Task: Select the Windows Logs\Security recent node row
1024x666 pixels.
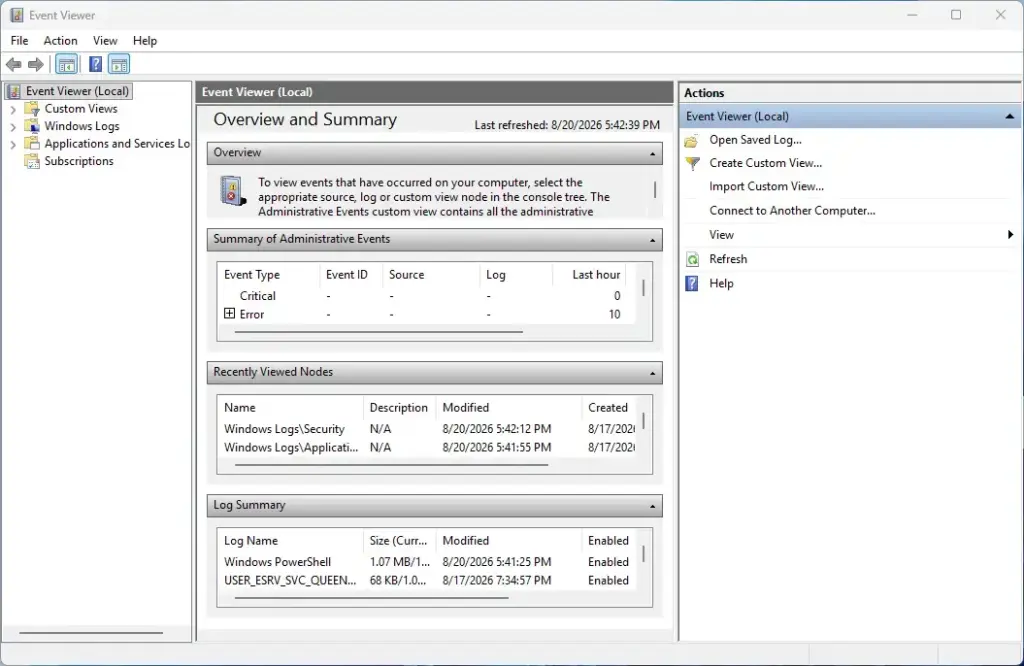Action: [x=427, y=429]
